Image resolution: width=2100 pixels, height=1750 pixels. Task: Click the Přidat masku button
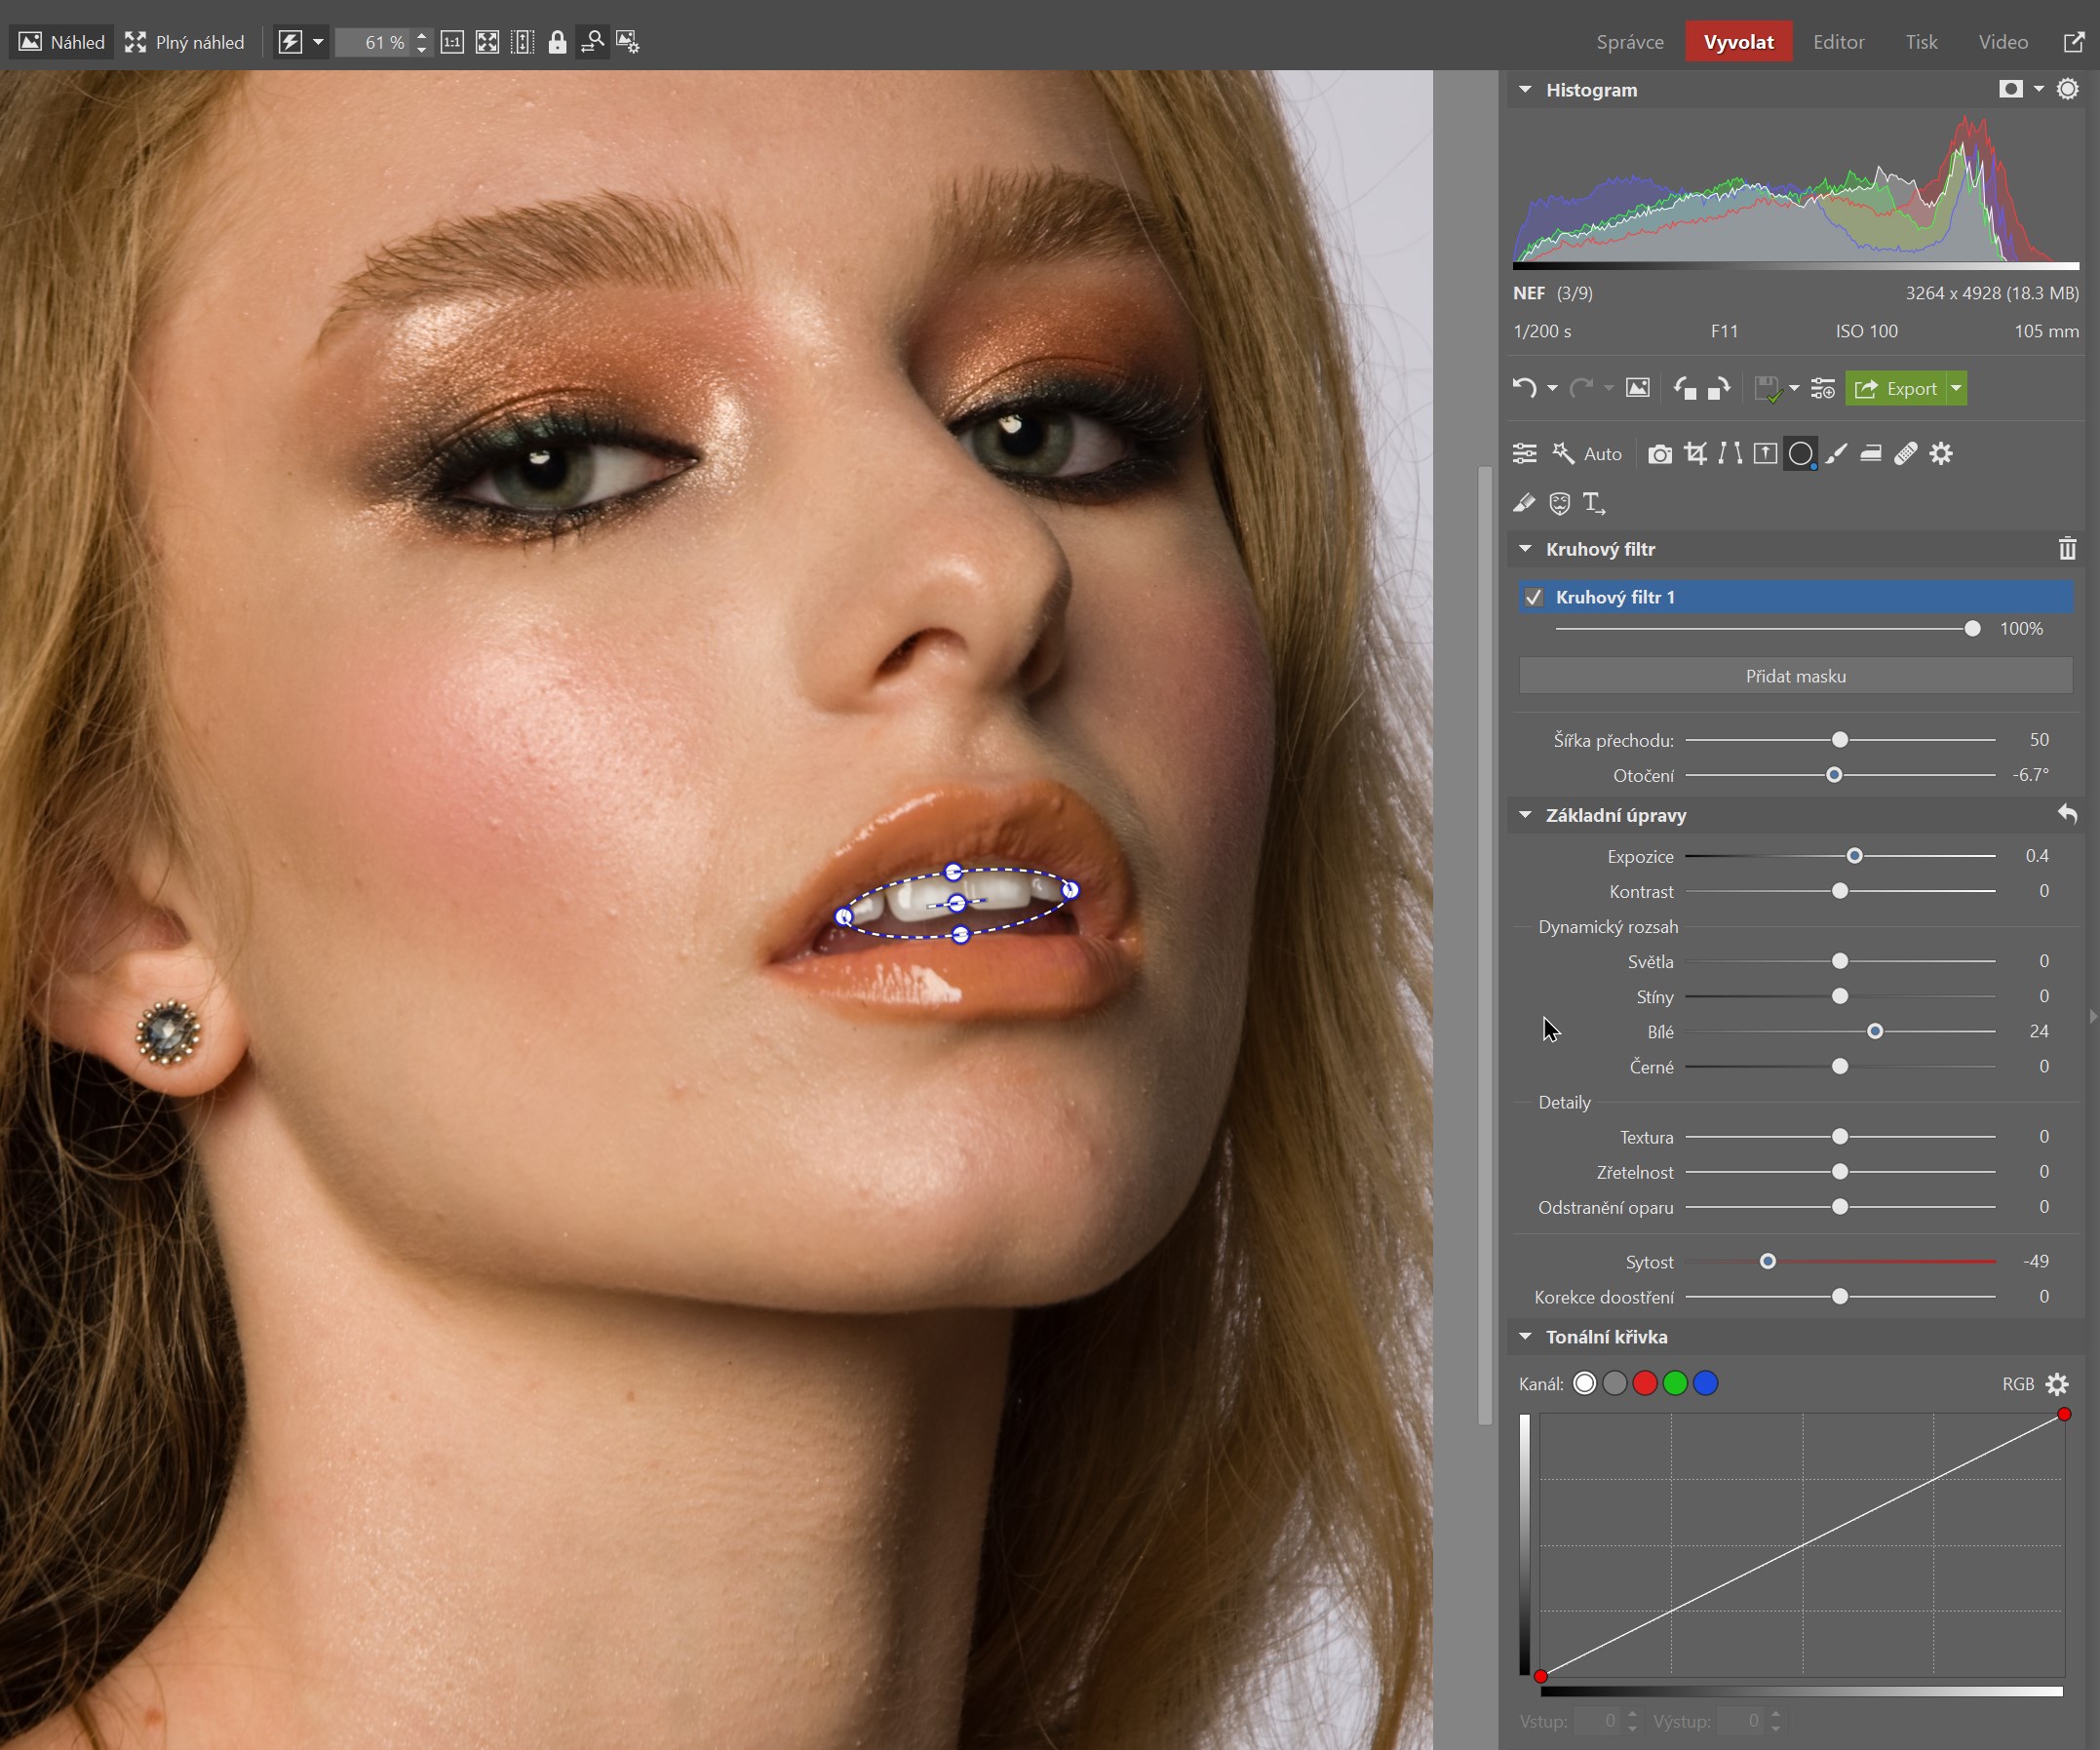click(1795, 676)
